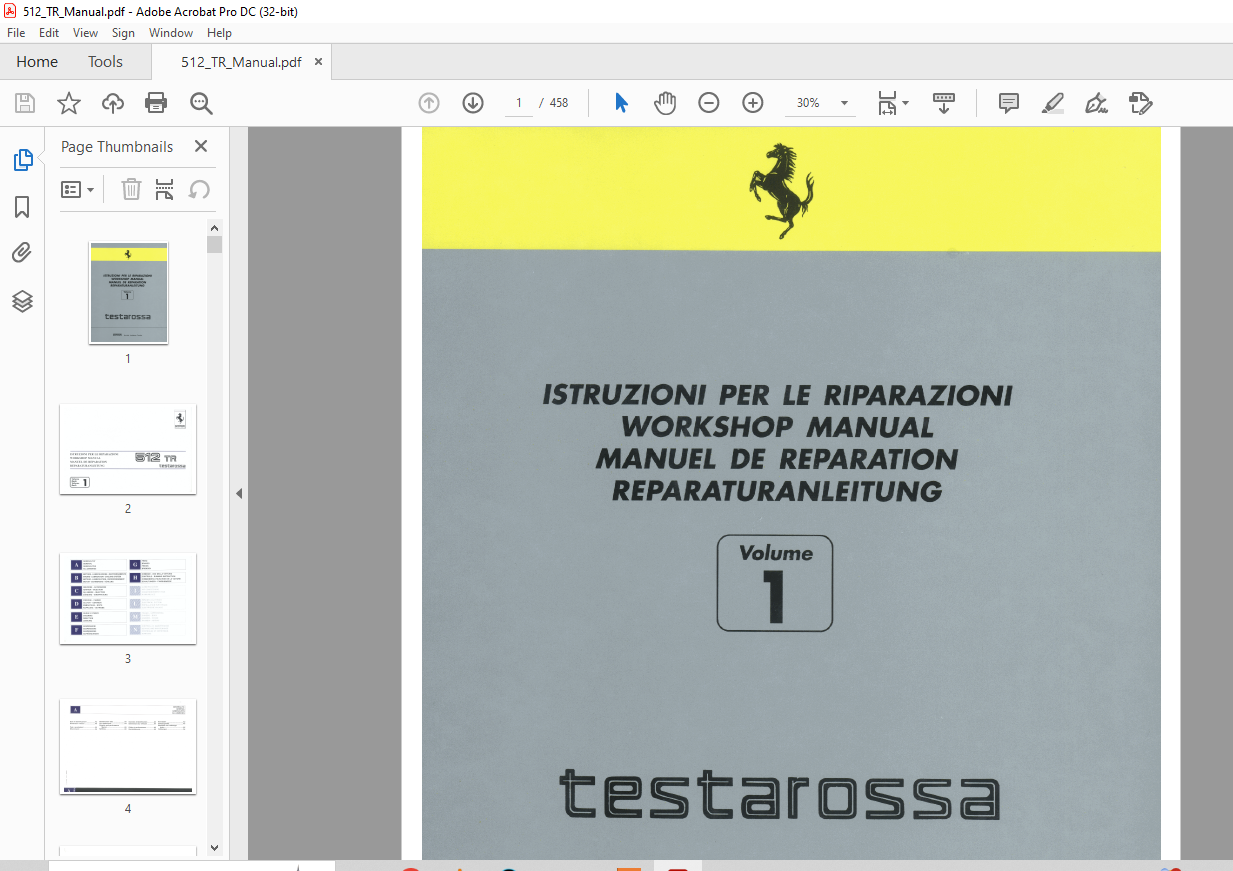
Task: Click the thumbnails scrollbar down arrow
Action: pyautogui.click(x=215, y=848)
